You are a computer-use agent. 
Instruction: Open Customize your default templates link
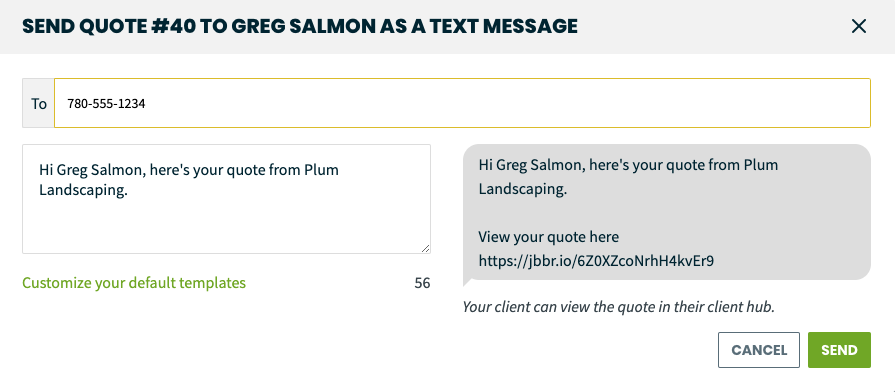pyautogui.click(x=134, y=282)
